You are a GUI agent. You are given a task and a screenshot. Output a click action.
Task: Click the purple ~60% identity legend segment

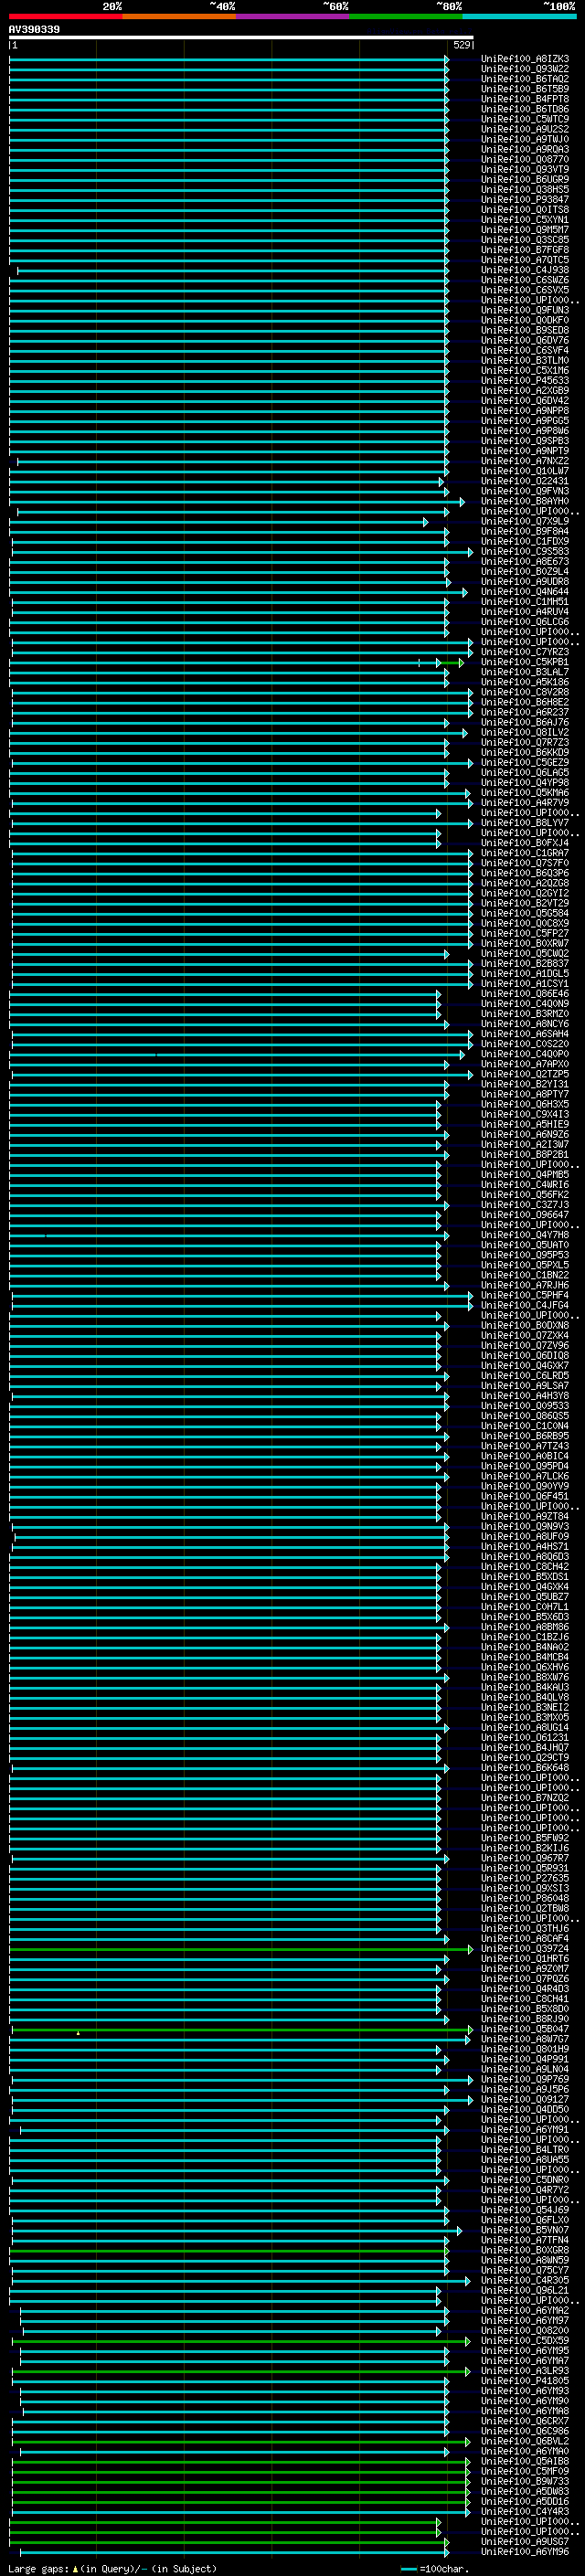pyautogui.click(x=293, y=16)
